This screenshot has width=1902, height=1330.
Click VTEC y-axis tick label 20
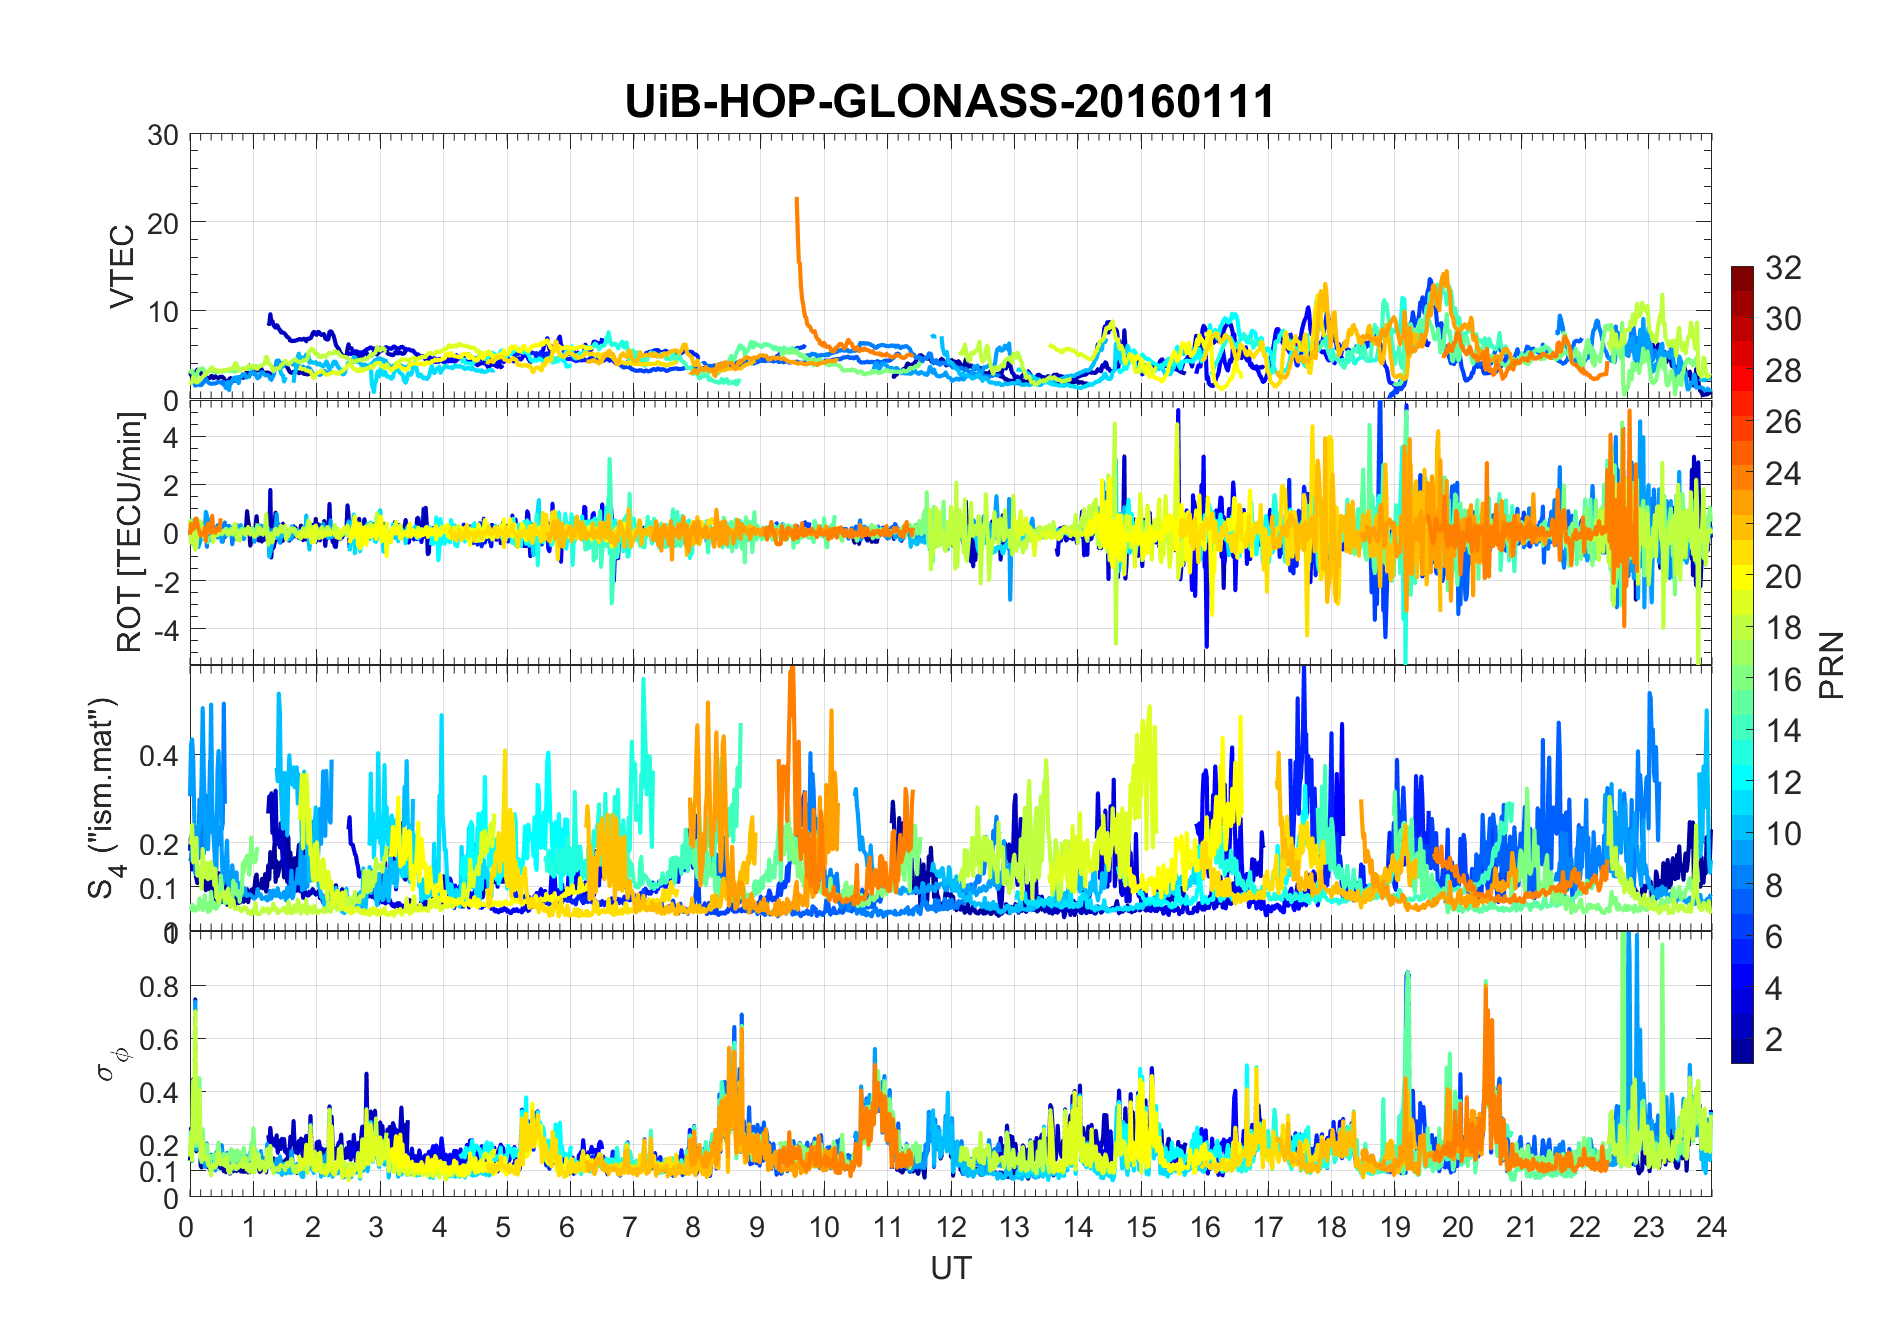pyautogui.click(x=163, y=223)
